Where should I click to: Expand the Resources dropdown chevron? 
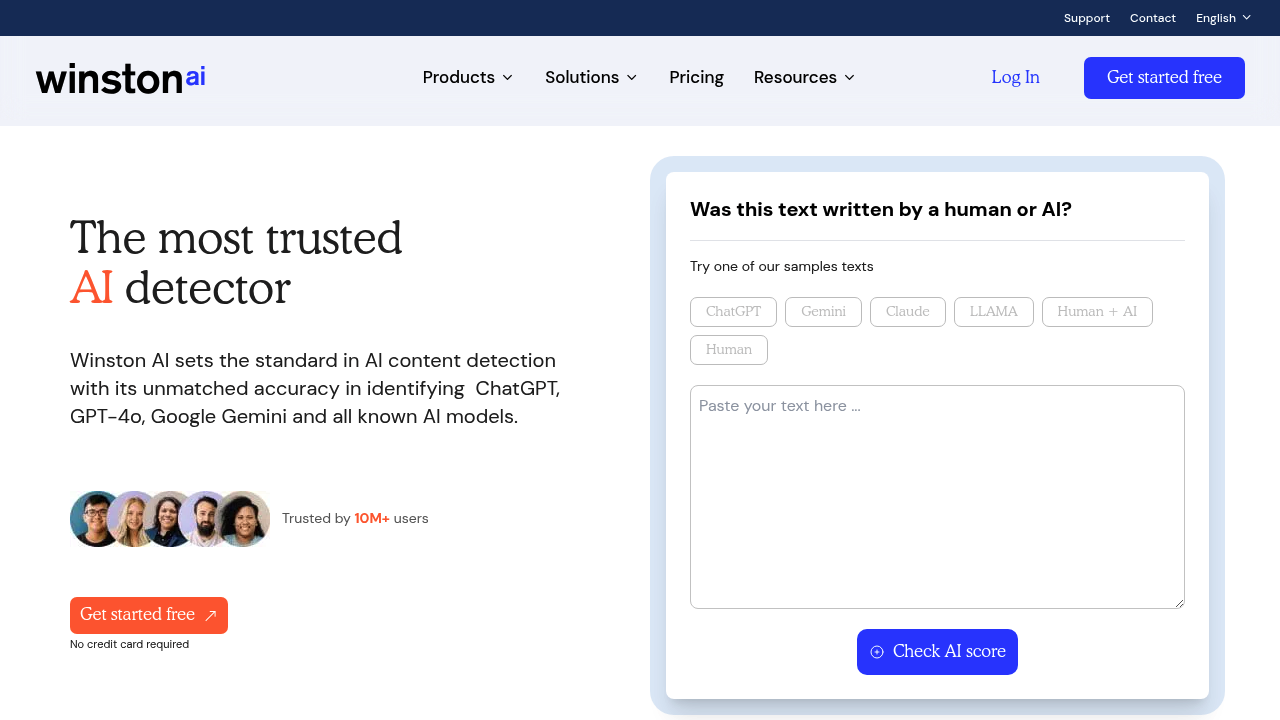pyautogui.click(x=850, y=78)
